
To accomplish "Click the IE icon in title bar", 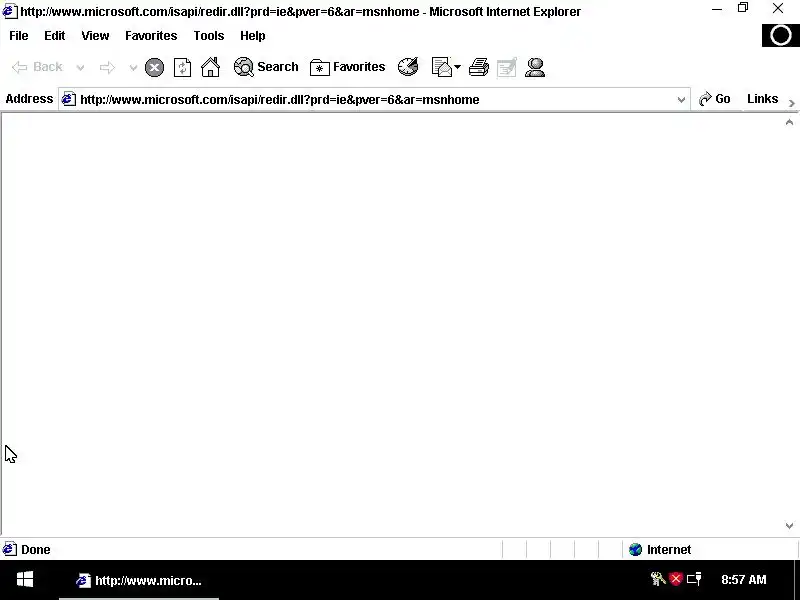I will point(10,11).
